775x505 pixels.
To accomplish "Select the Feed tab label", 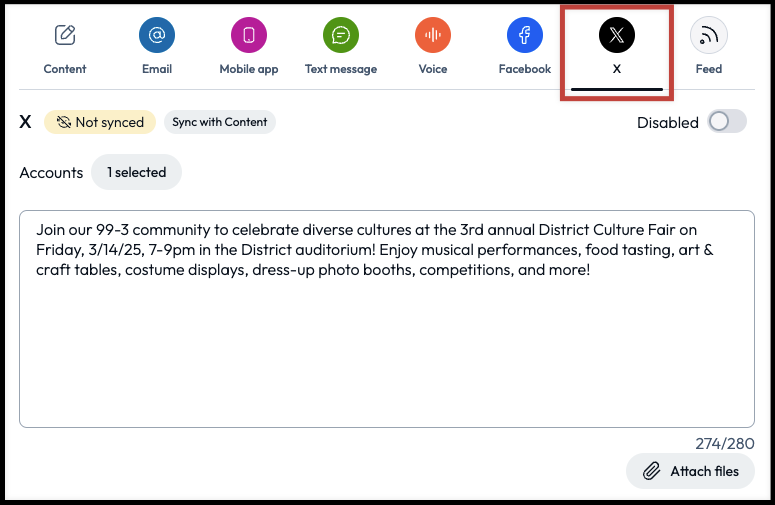I will [709, 69].
